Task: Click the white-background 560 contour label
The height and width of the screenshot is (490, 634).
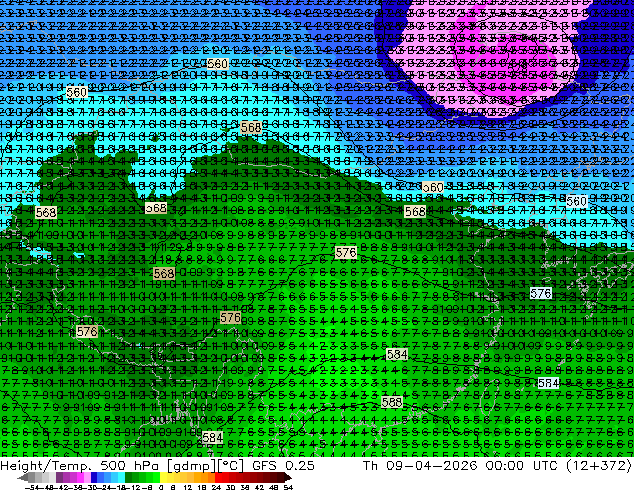Action: (576, 201)
